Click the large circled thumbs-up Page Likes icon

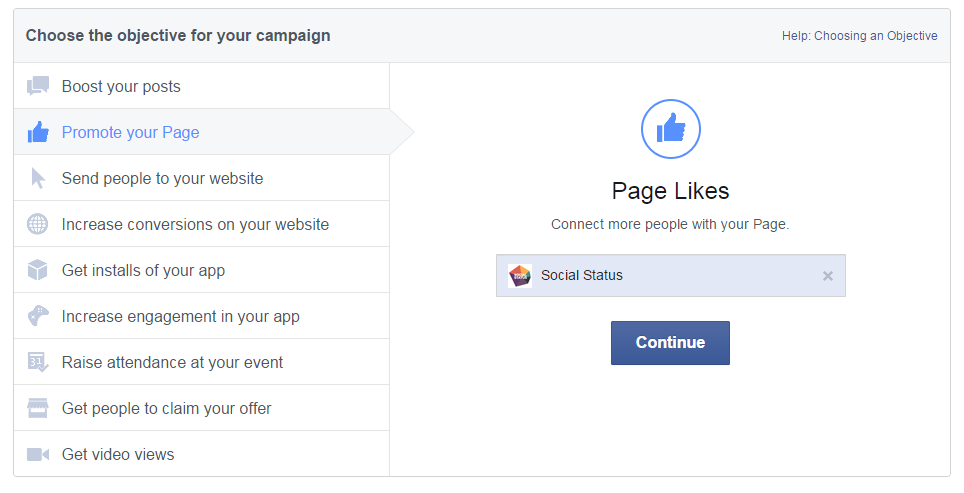coord(670,129)
